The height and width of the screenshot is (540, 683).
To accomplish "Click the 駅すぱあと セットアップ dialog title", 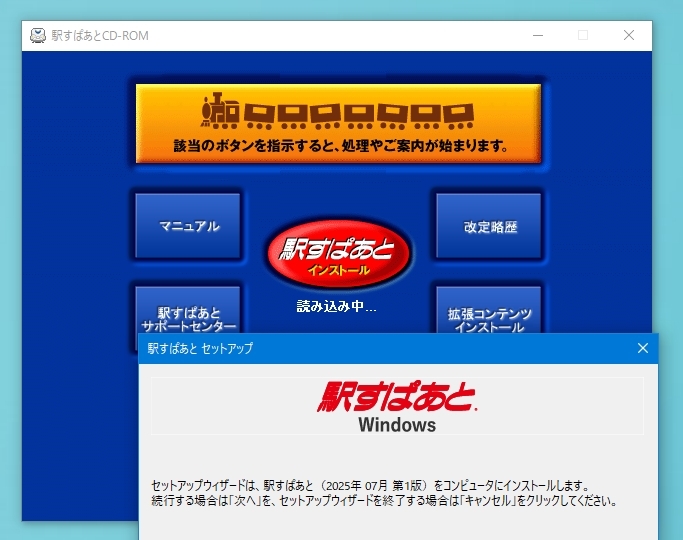I will 200,348.
